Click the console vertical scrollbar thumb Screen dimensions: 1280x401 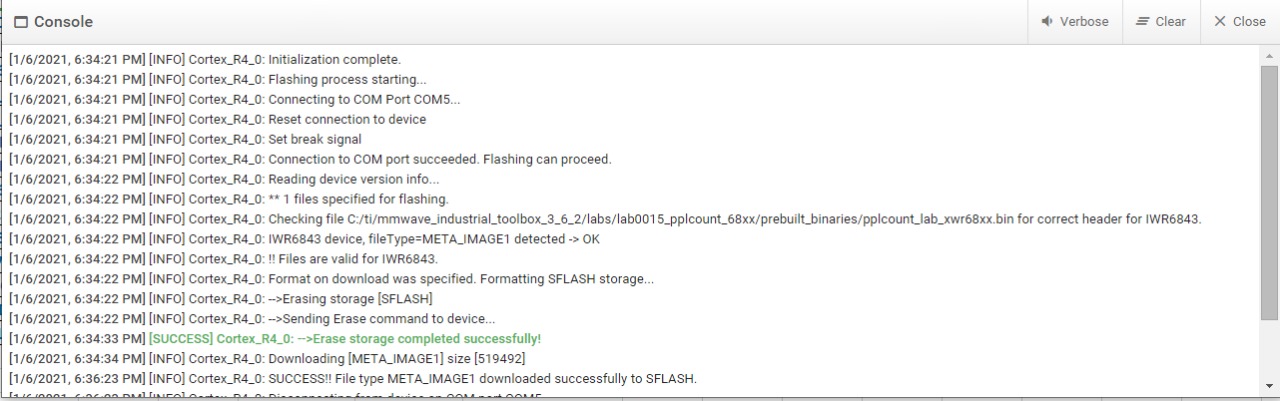pos(1270,192)
